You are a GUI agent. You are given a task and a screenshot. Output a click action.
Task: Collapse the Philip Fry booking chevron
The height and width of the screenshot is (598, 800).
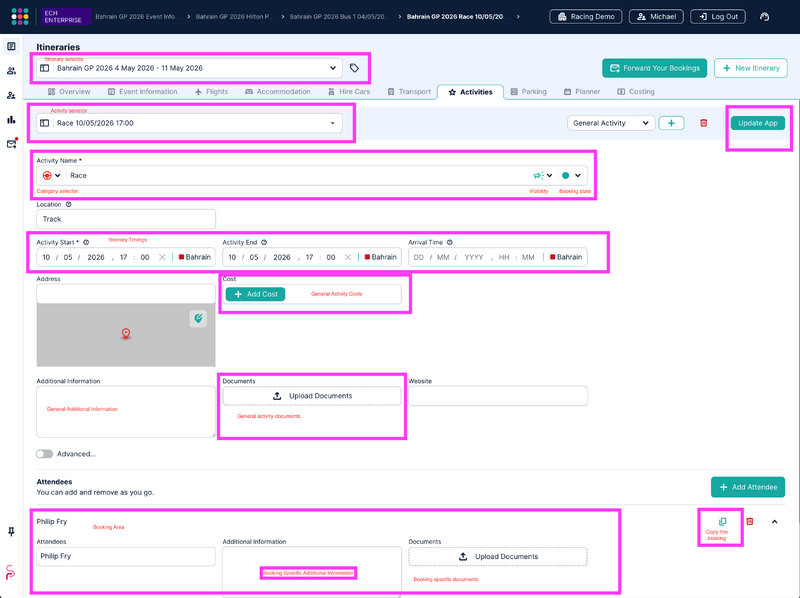point(774,521)
